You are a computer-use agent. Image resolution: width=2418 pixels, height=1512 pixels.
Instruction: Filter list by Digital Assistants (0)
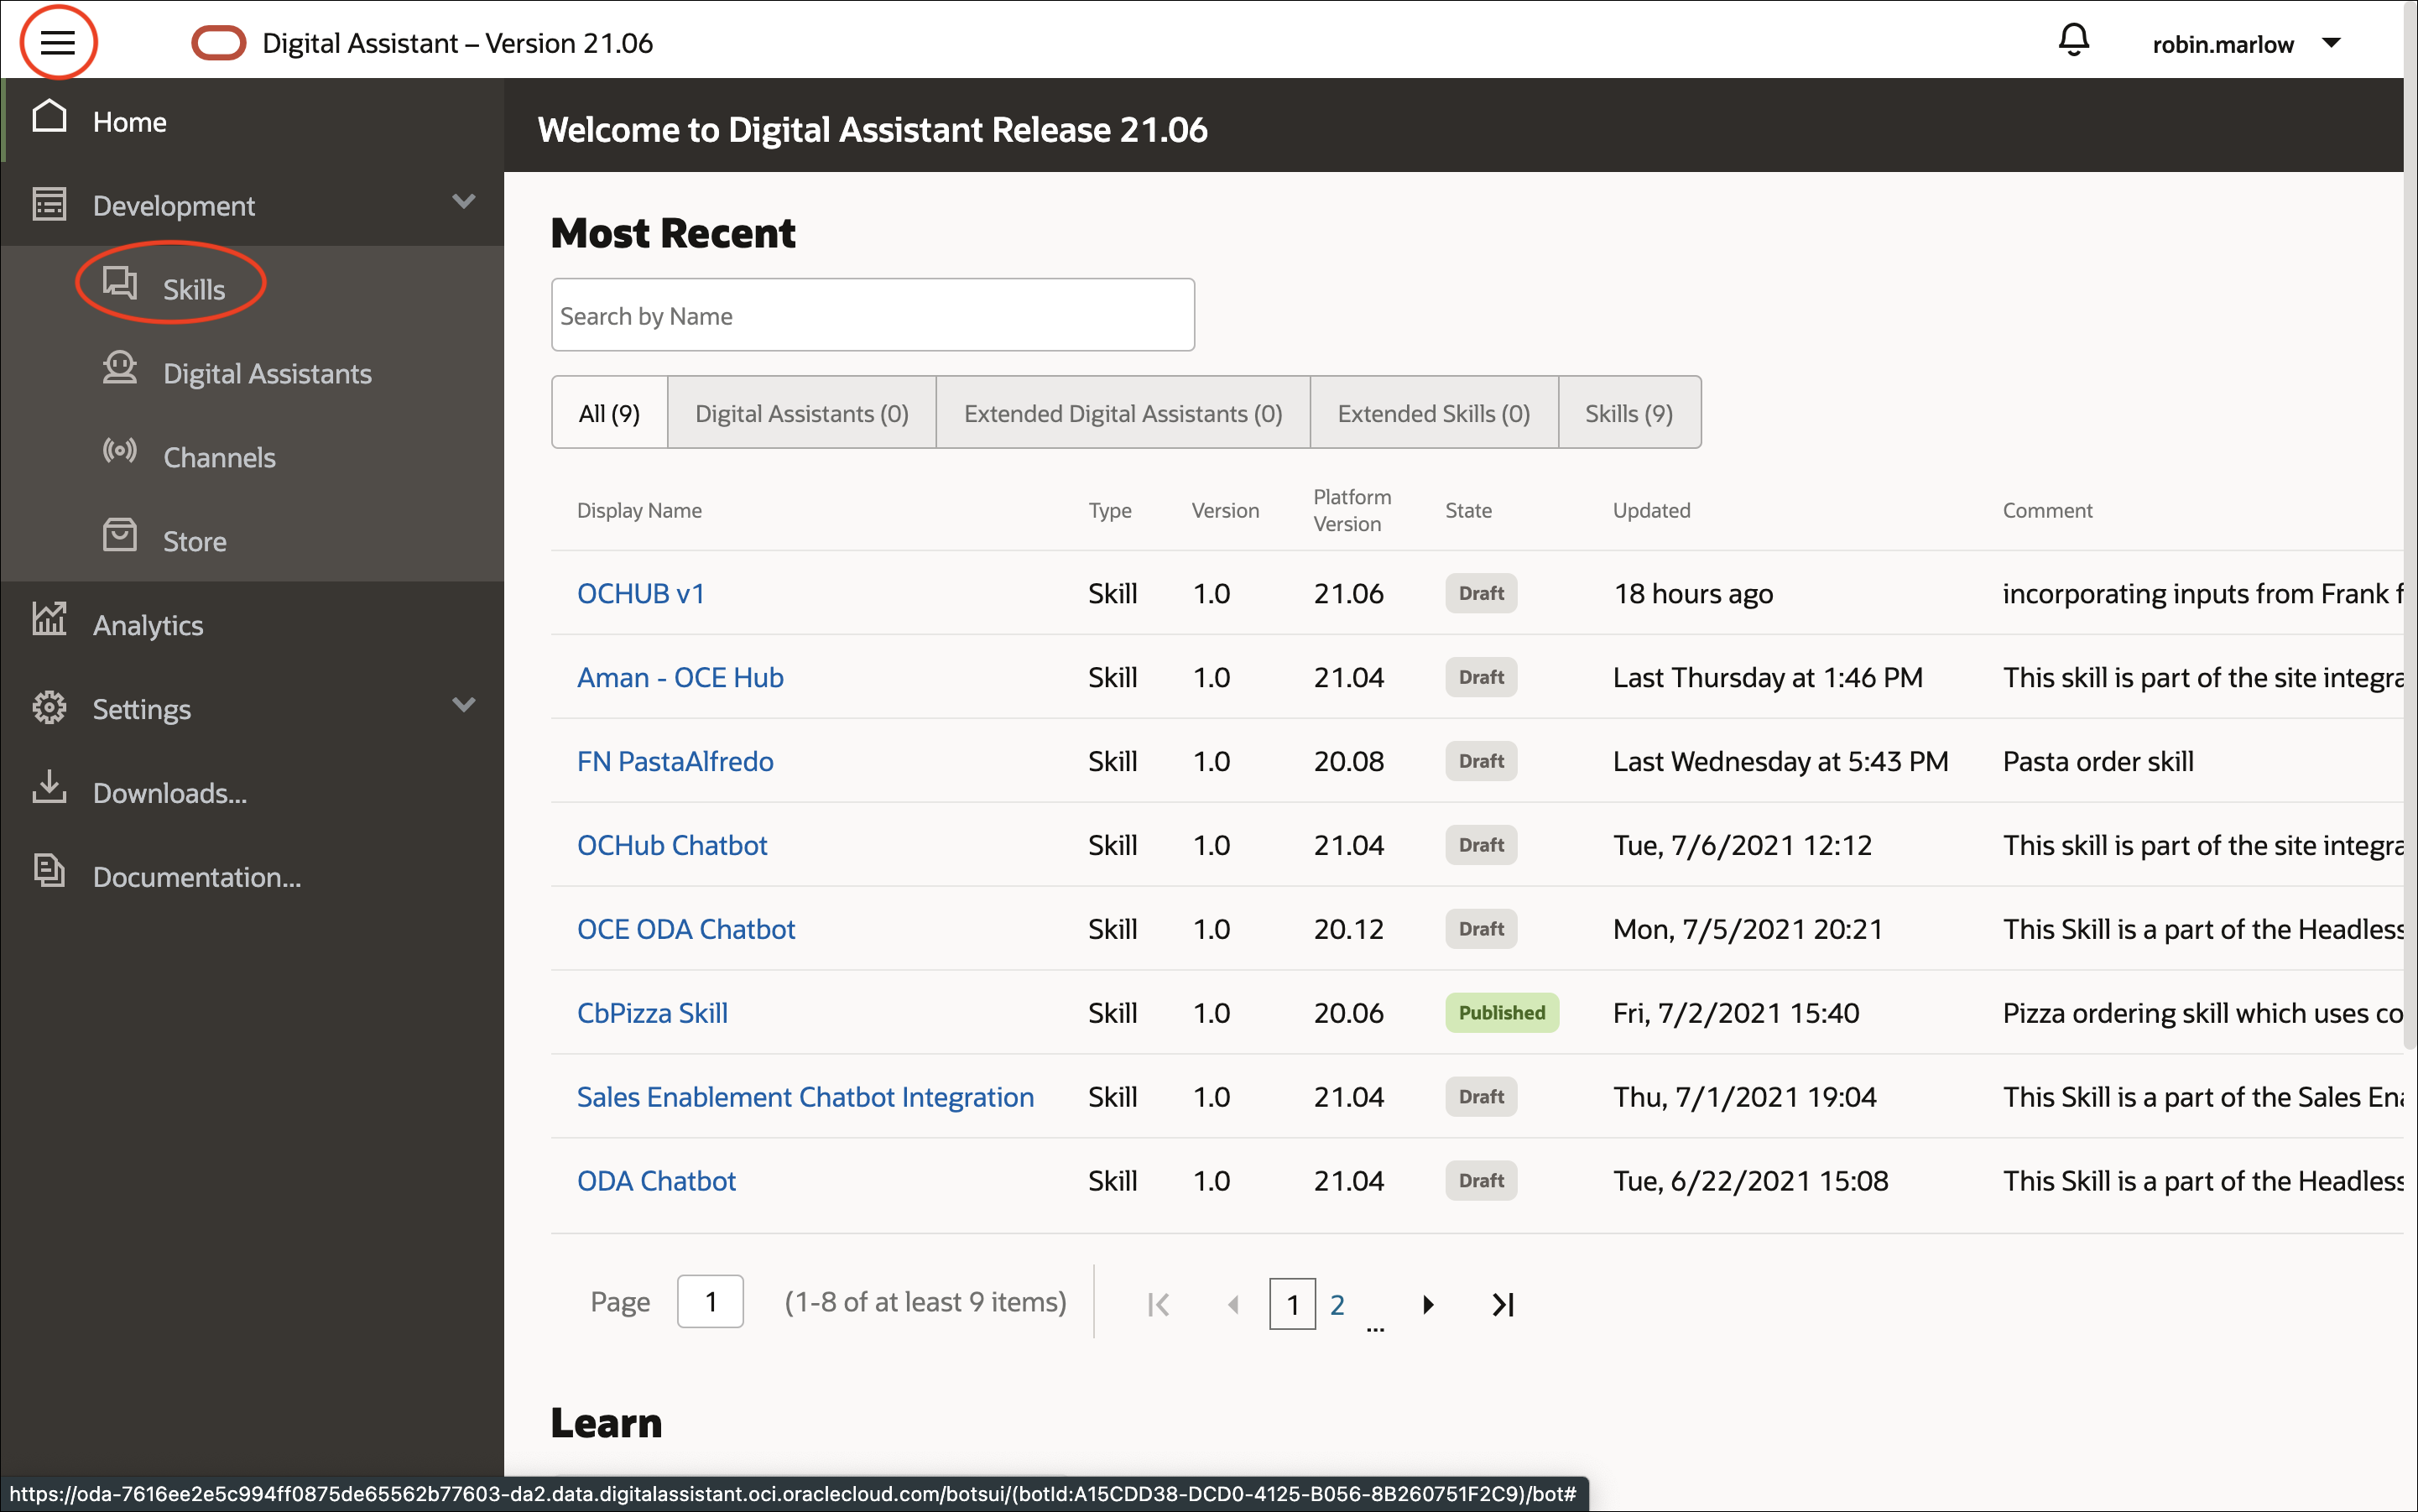click(x=800, y=412)
